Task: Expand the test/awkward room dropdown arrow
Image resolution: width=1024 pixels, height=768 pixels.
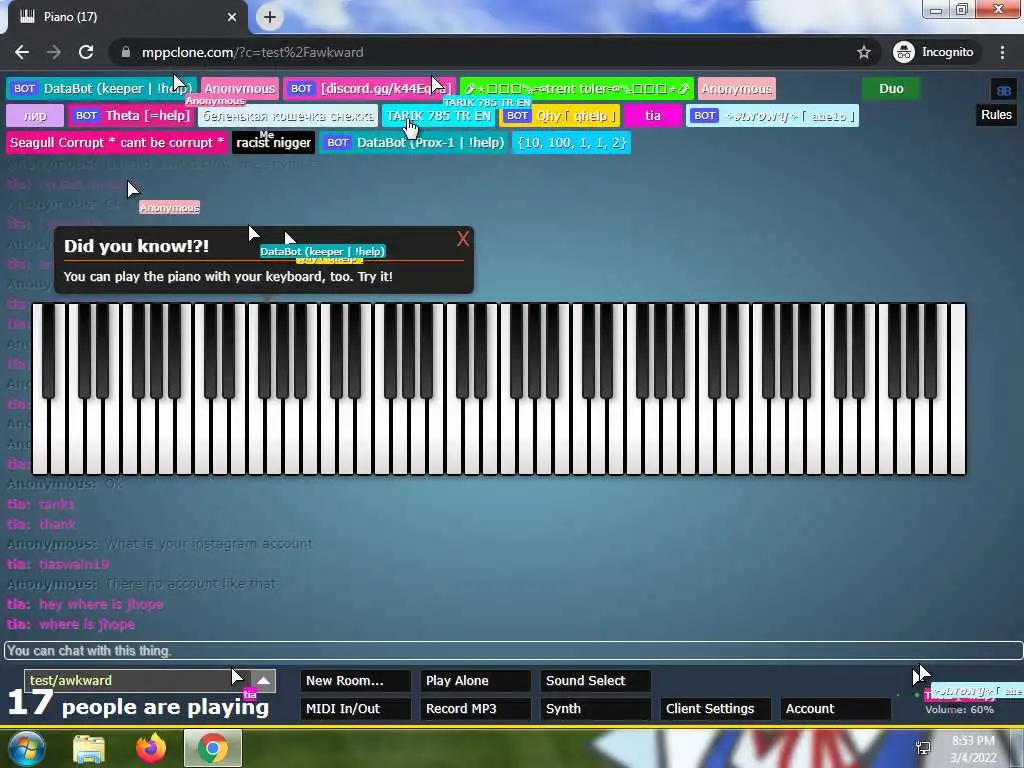Action: point(263,680)
